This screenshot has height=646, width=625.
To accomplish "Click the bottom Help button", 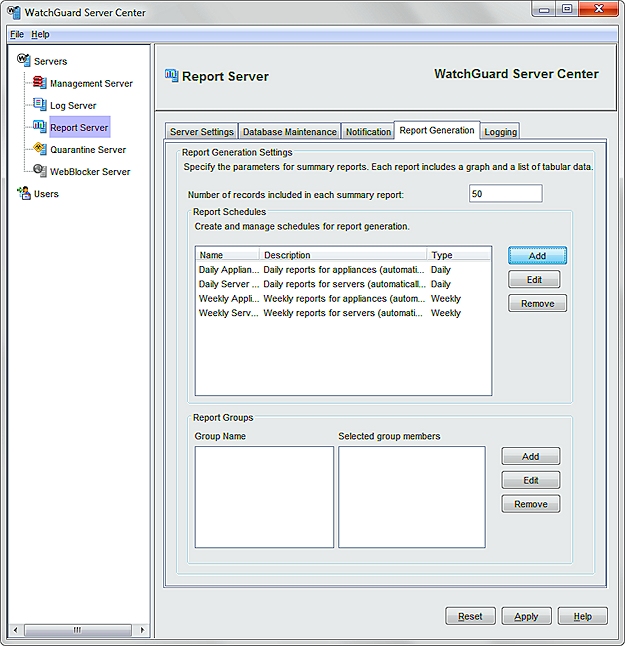I will tap(582, 616).
